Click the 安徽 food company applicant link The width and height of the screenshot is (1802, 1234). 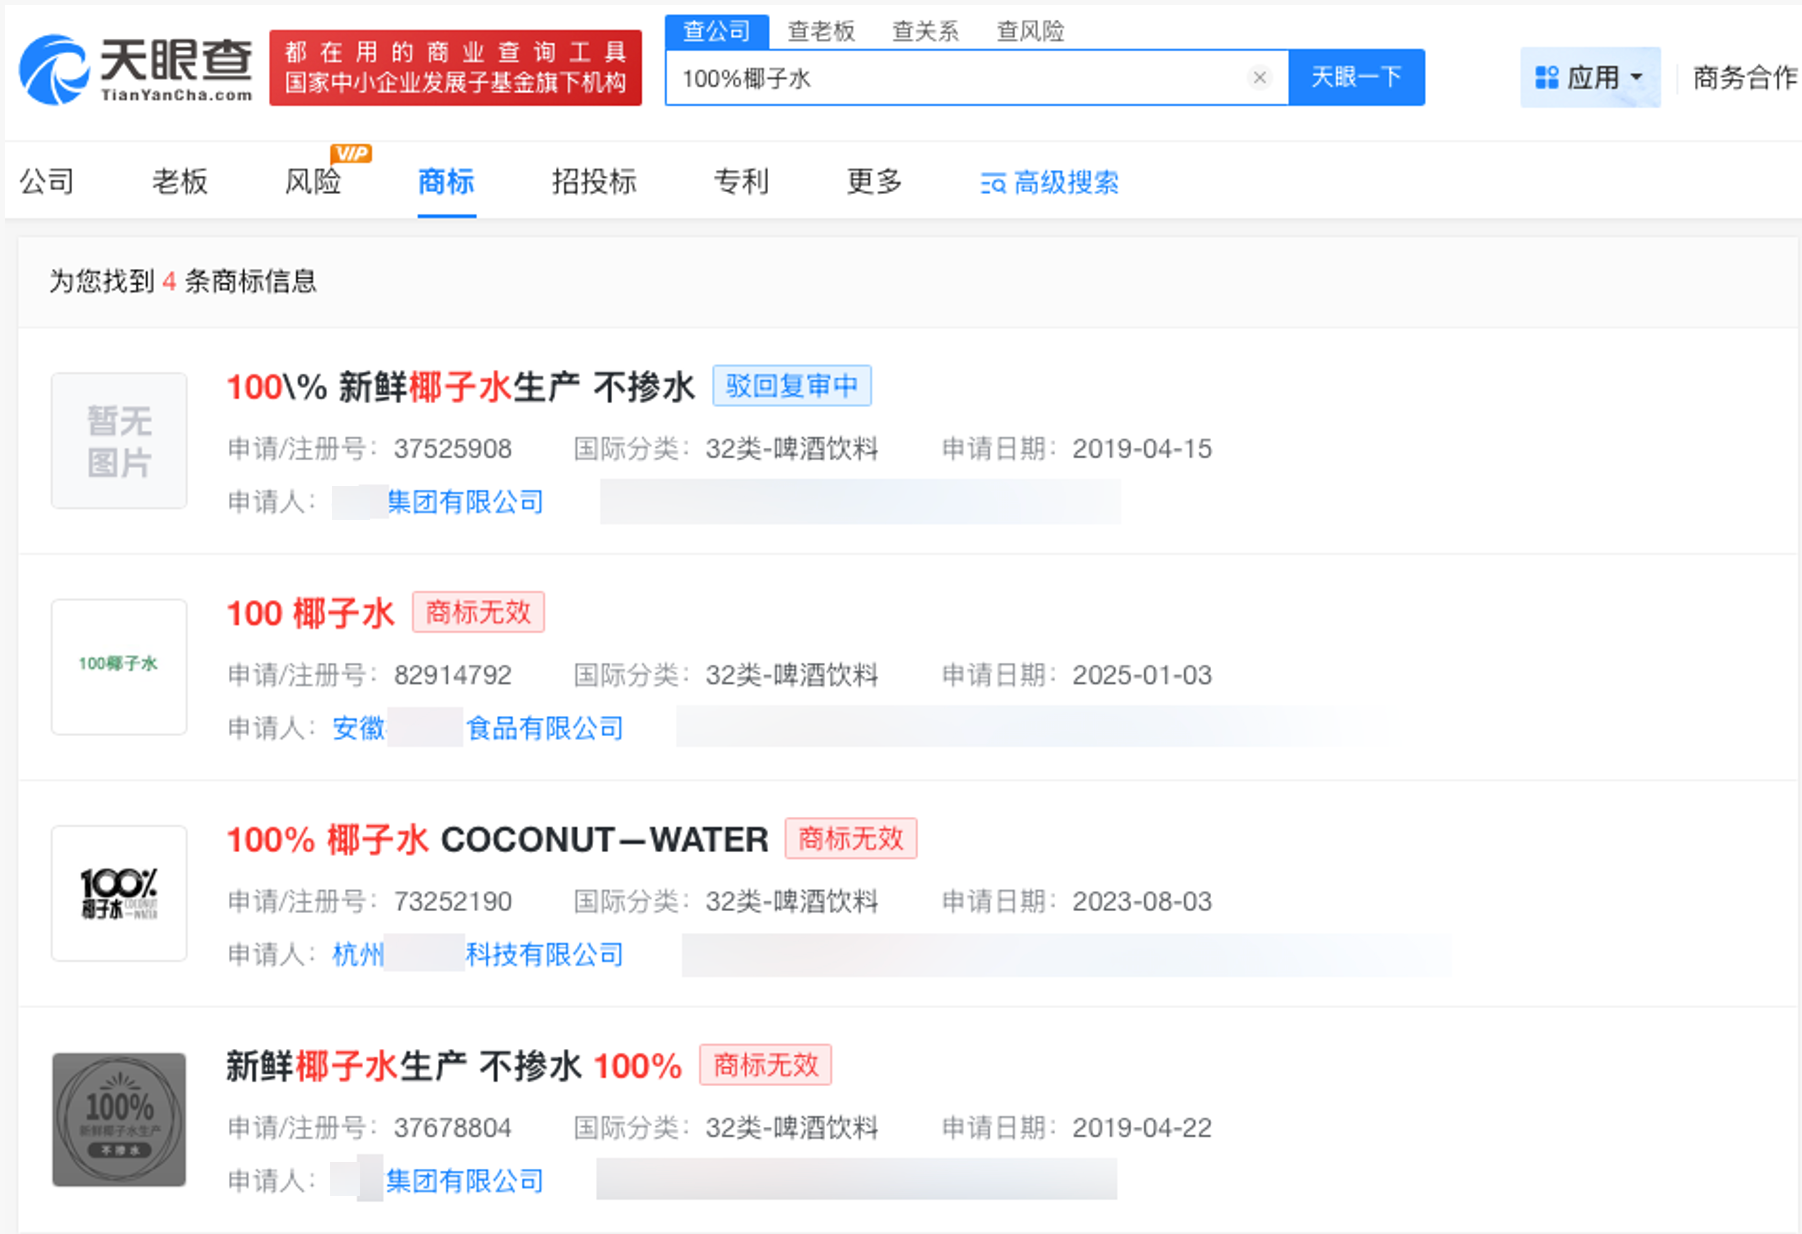[477, 728]
